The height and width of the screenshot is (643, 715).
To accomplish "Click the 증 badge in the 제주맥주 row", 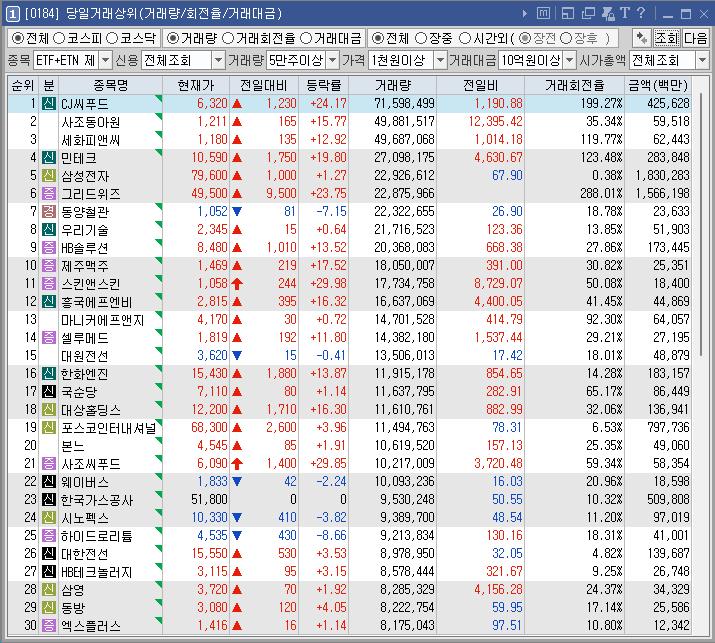I will (49, 265).
